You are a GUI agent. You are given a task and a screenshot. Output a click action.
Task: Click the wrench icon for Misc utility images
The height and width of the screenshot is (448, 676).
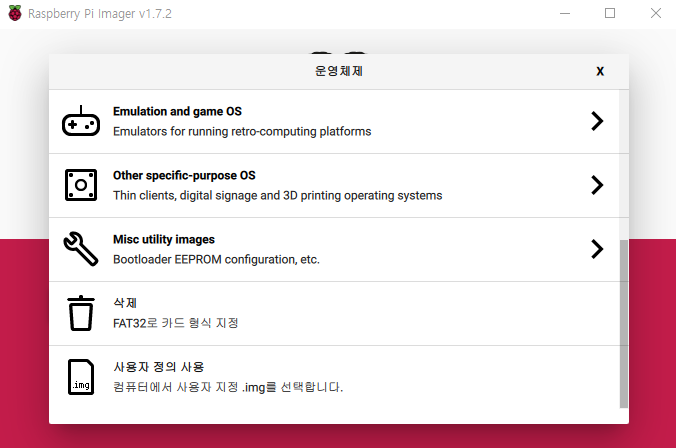click(81, 249)
